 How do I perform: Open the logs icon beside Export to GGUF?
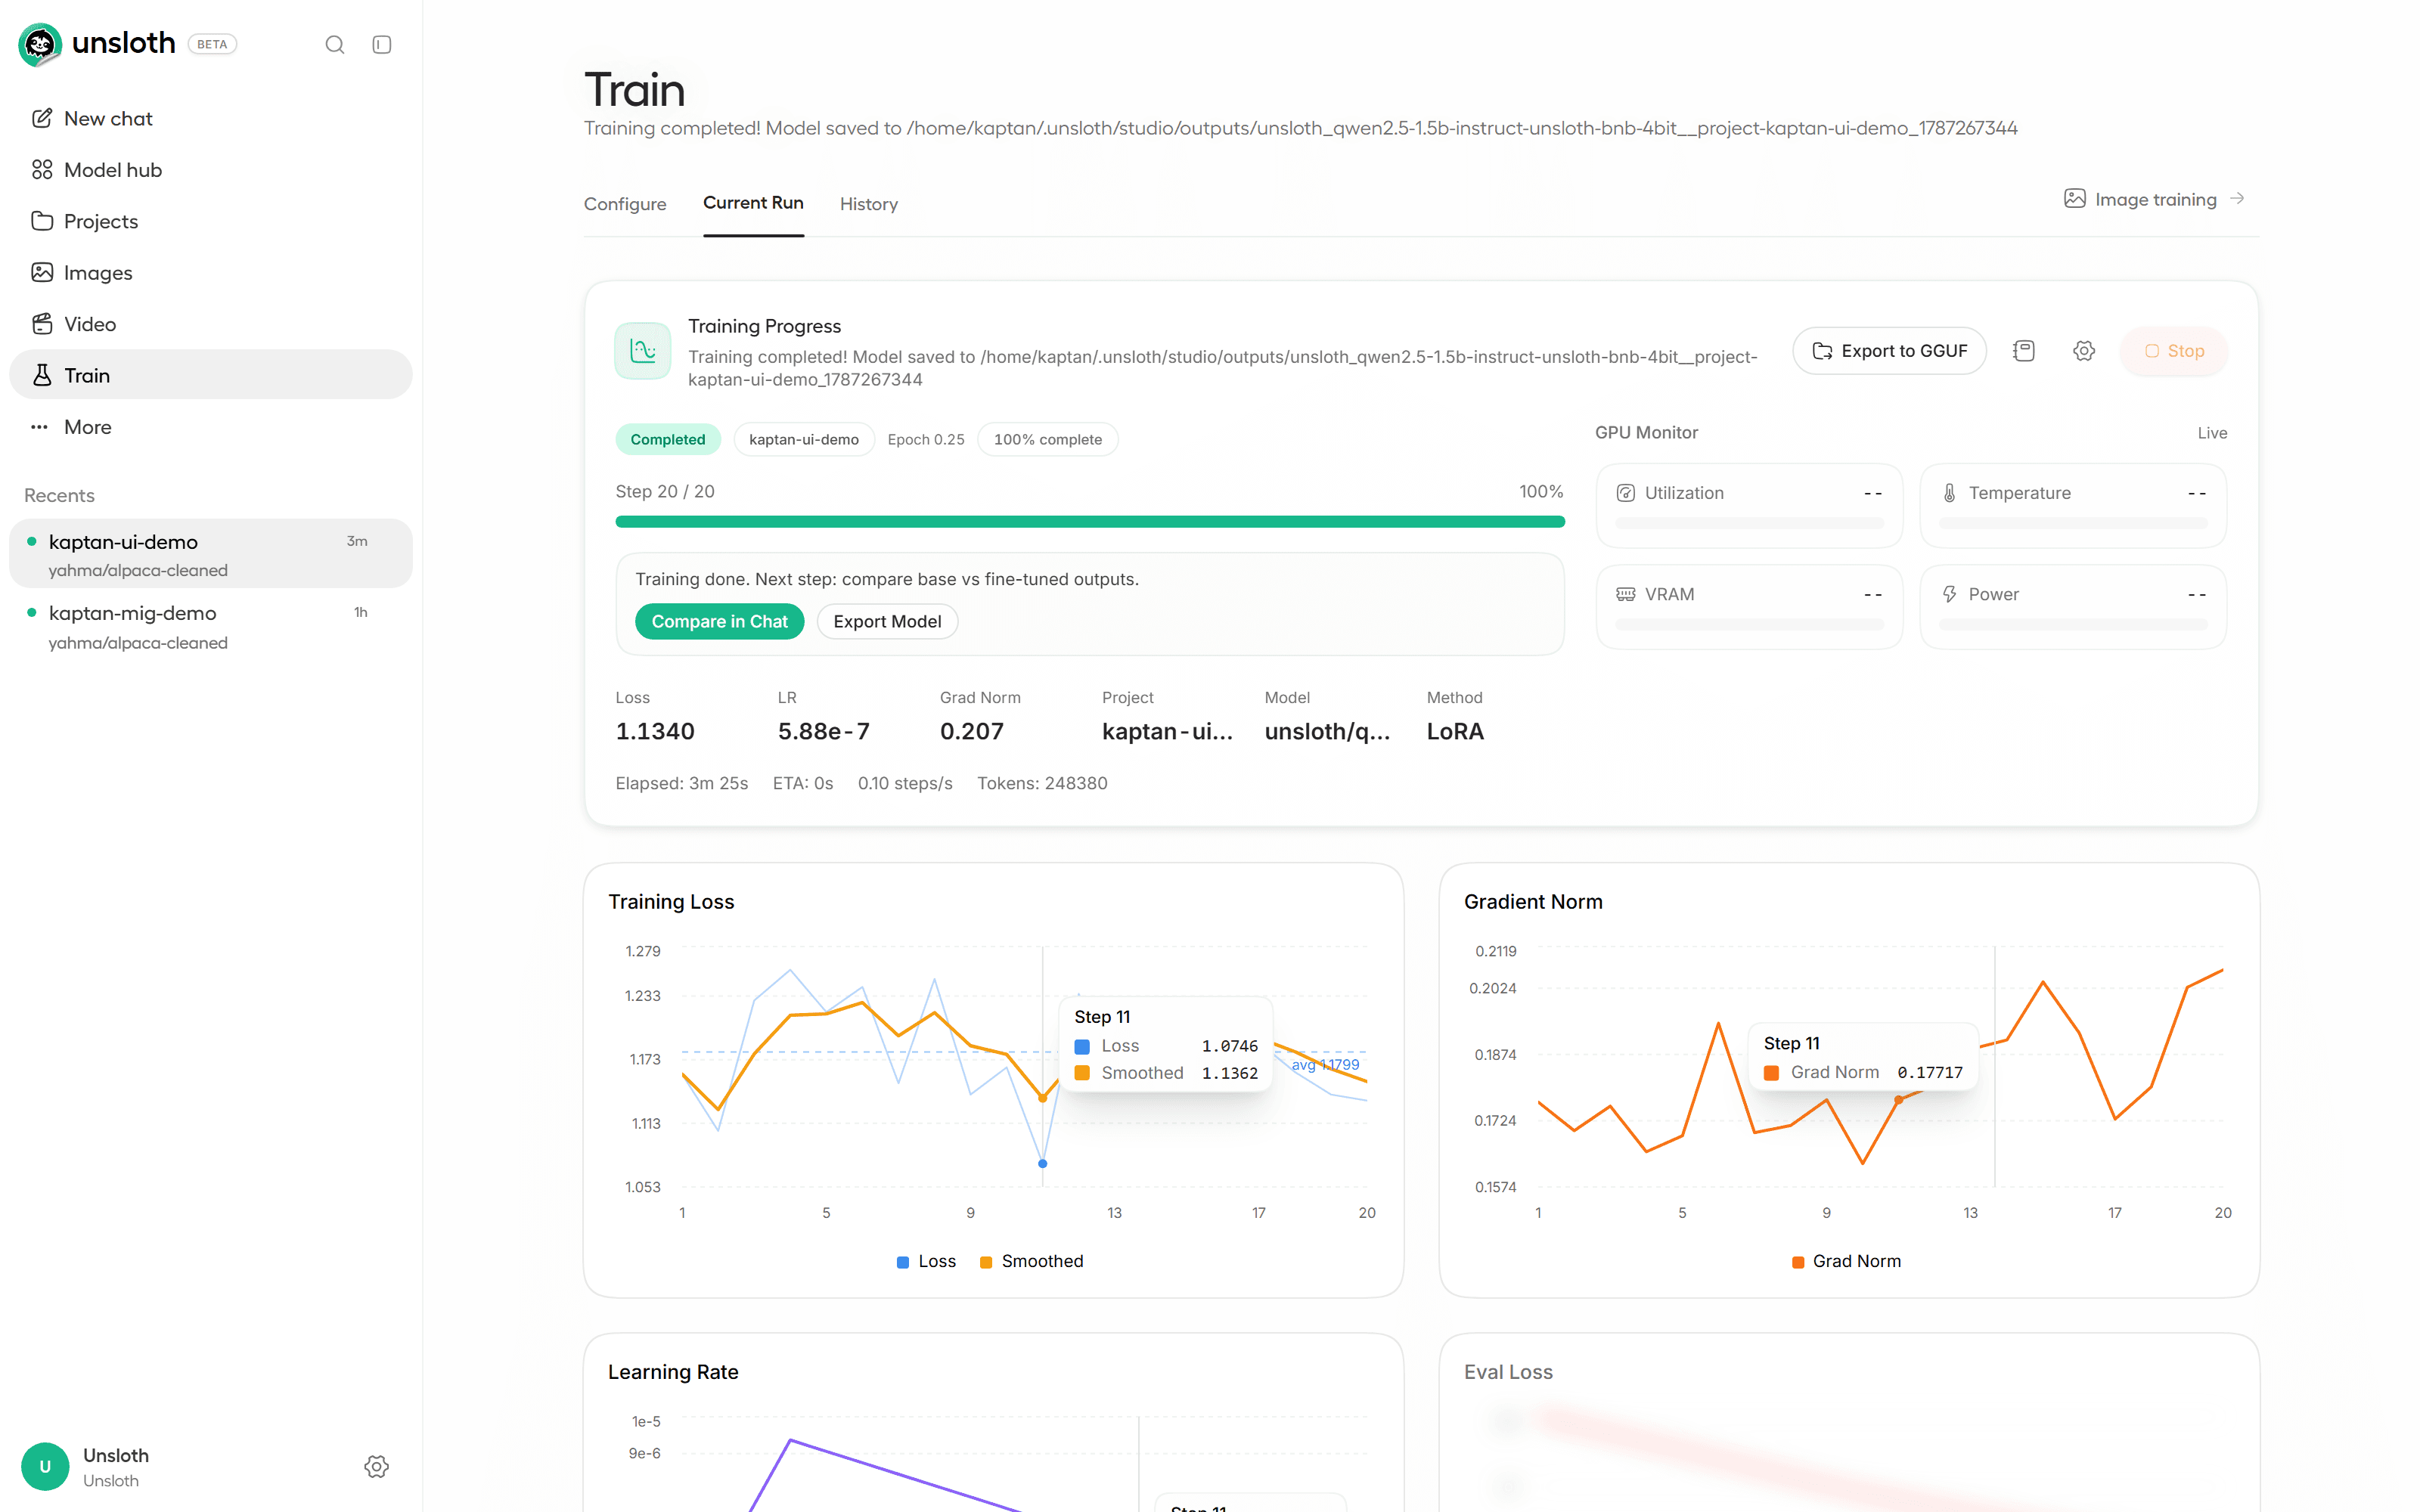(2023, 351)
